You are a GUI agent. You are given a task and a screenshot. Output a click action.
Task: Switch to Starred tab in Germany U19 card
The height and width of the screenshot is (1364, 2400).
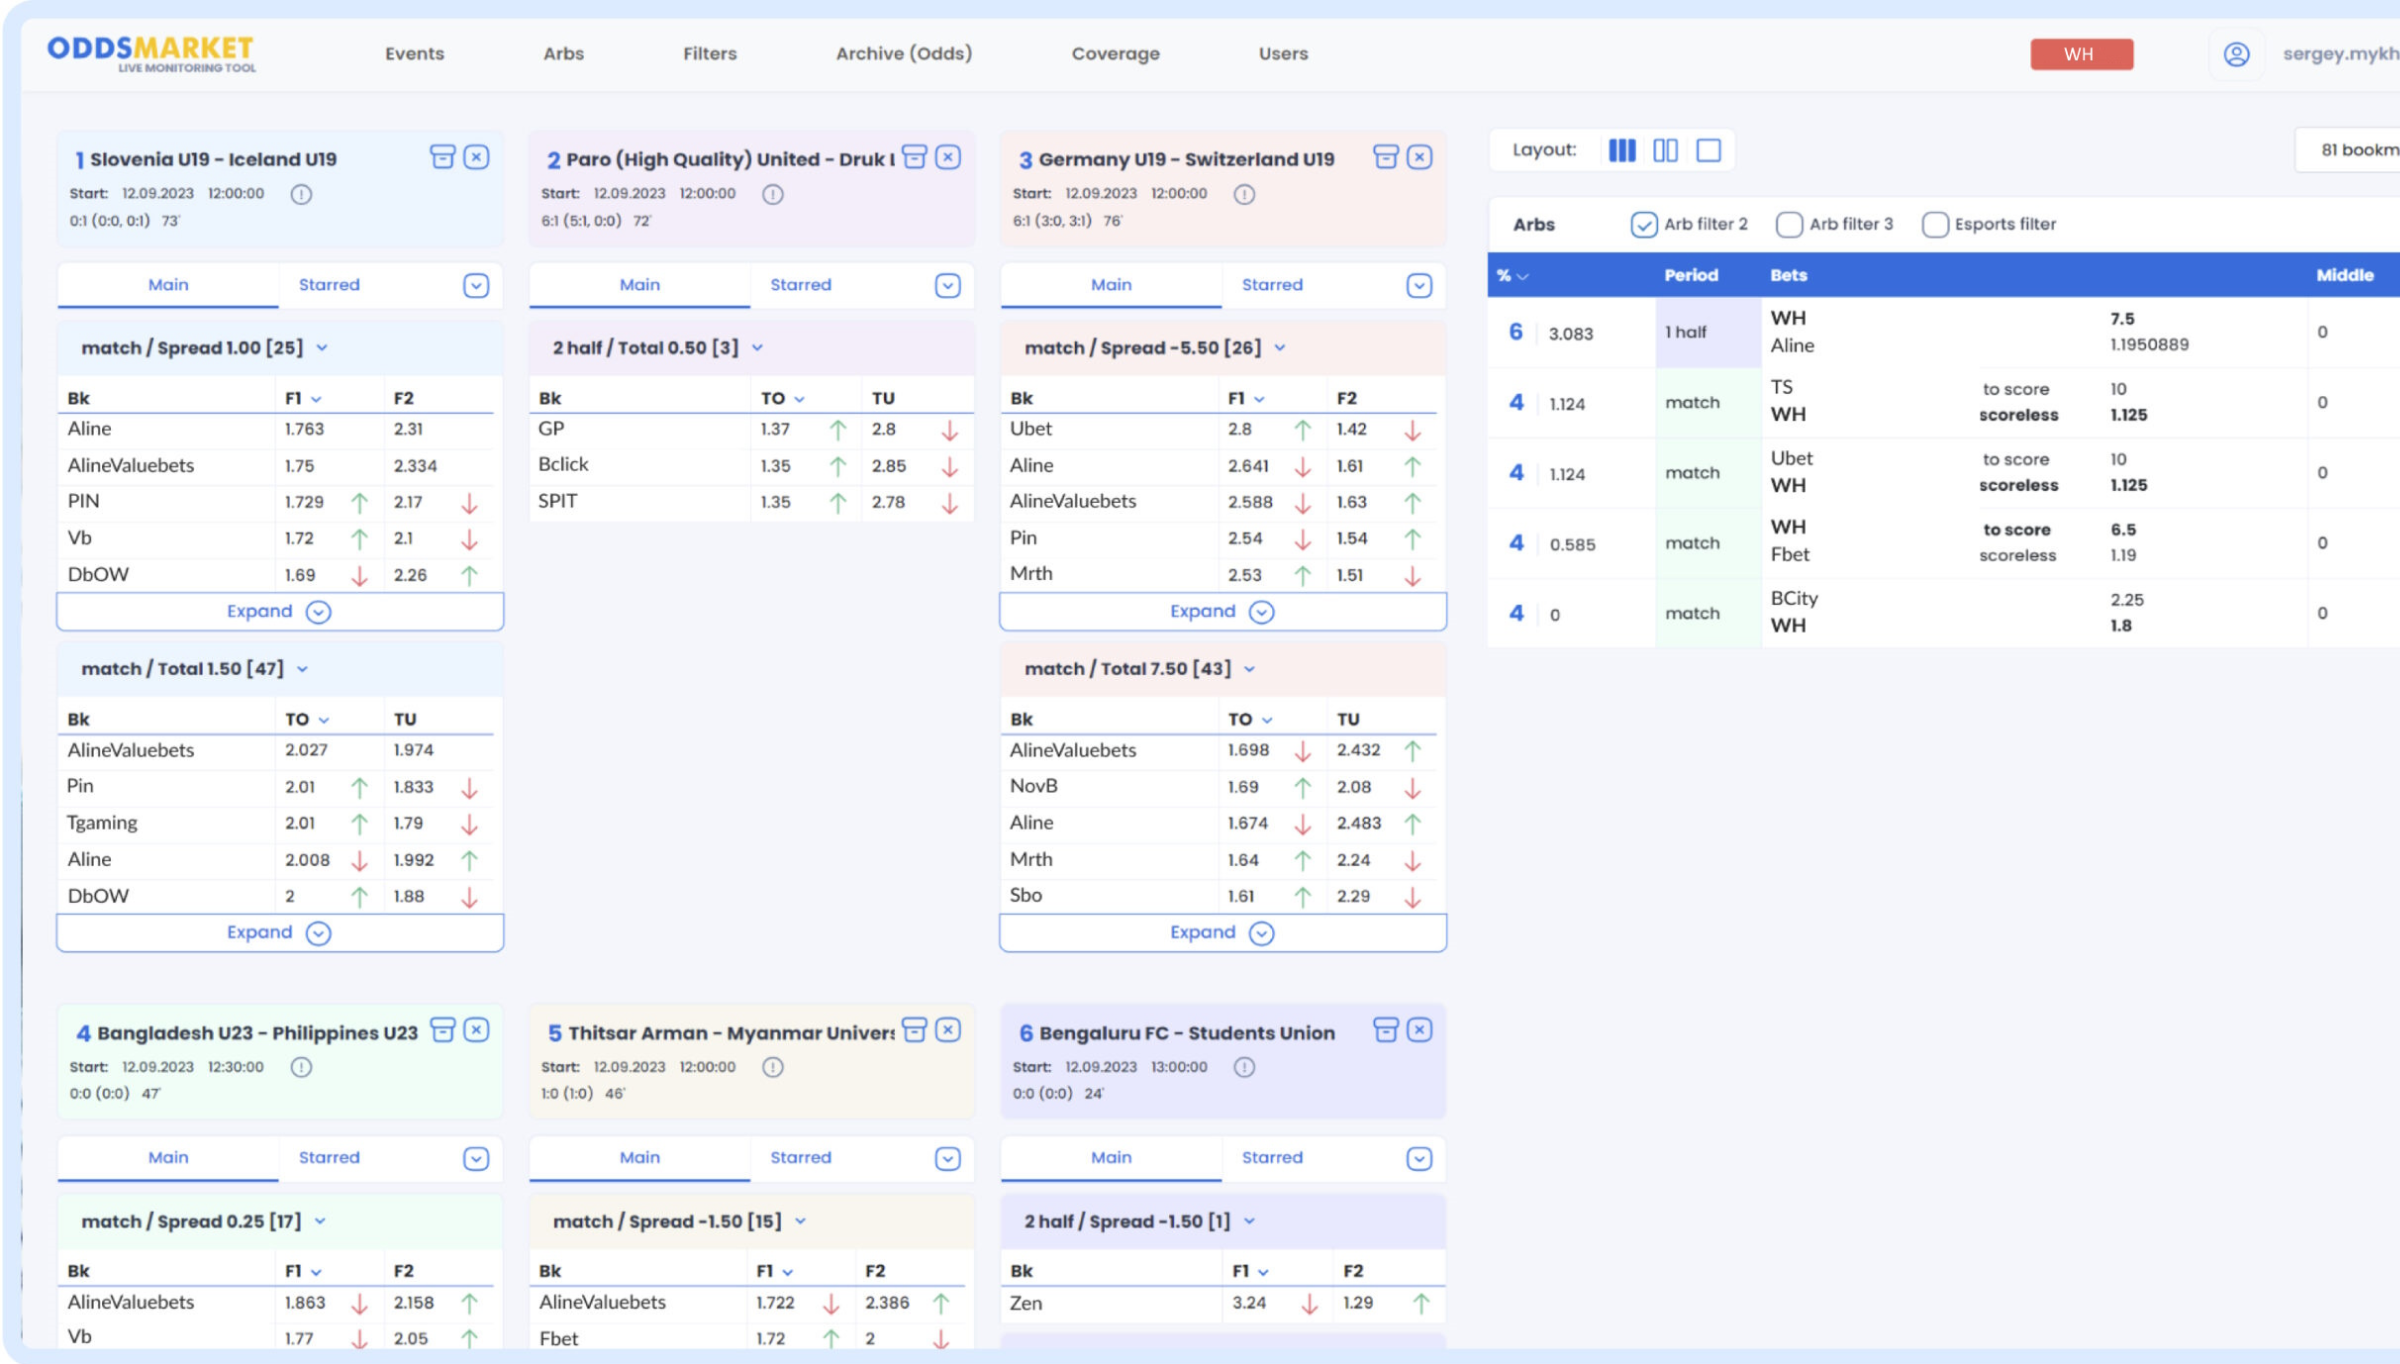click(x=1272, y=285)
